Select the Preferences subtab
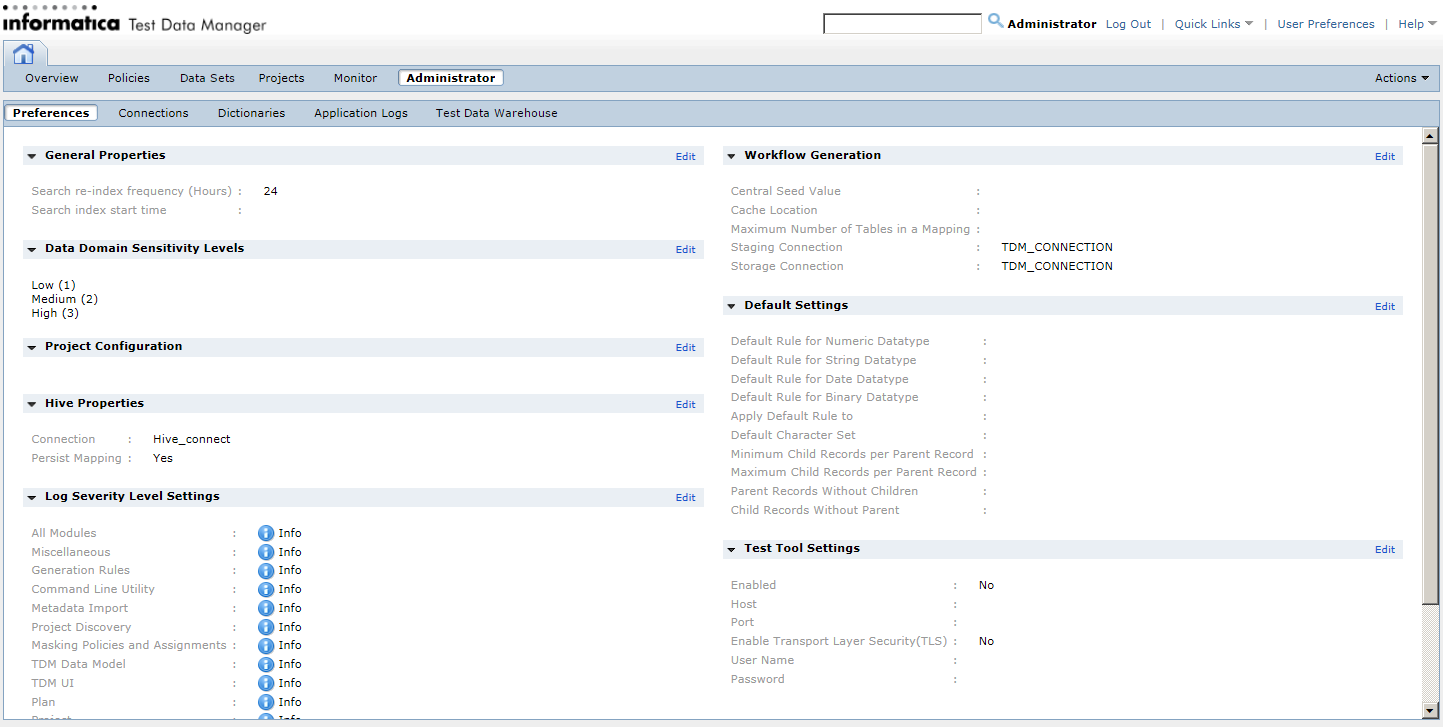This screenshot has height=727, width=1443. click(x=51, y=113)
